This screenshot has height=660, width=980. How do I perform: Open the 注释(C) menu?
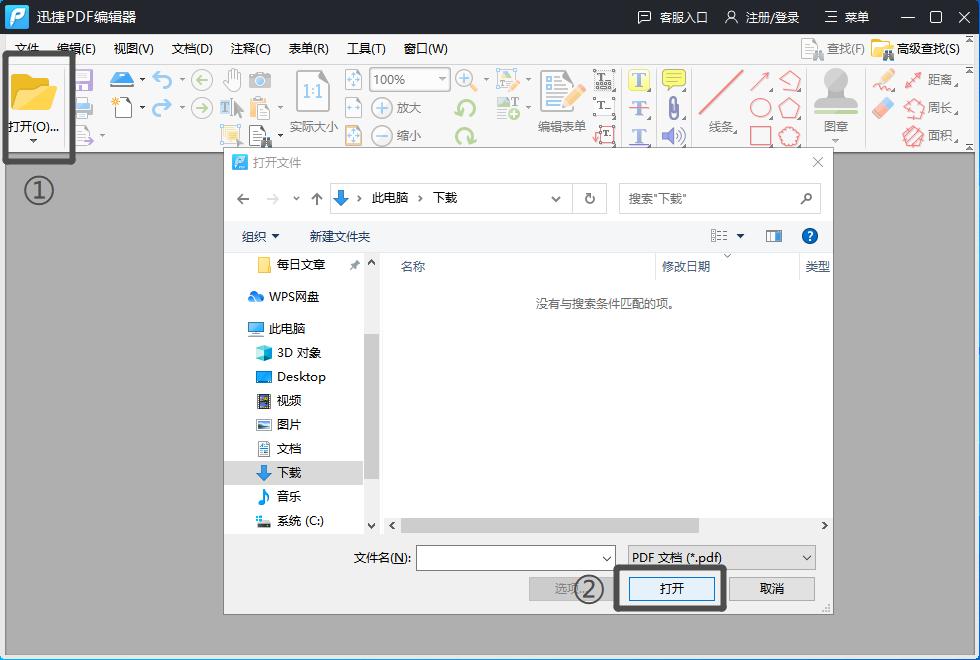[249, 48]
